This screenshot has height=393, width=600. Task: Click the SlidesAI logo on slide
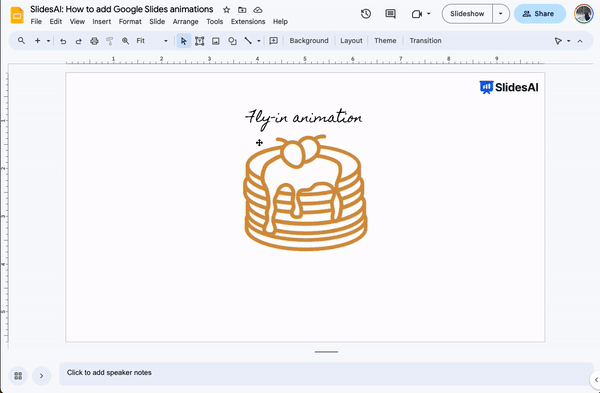[x=509, y=87]
